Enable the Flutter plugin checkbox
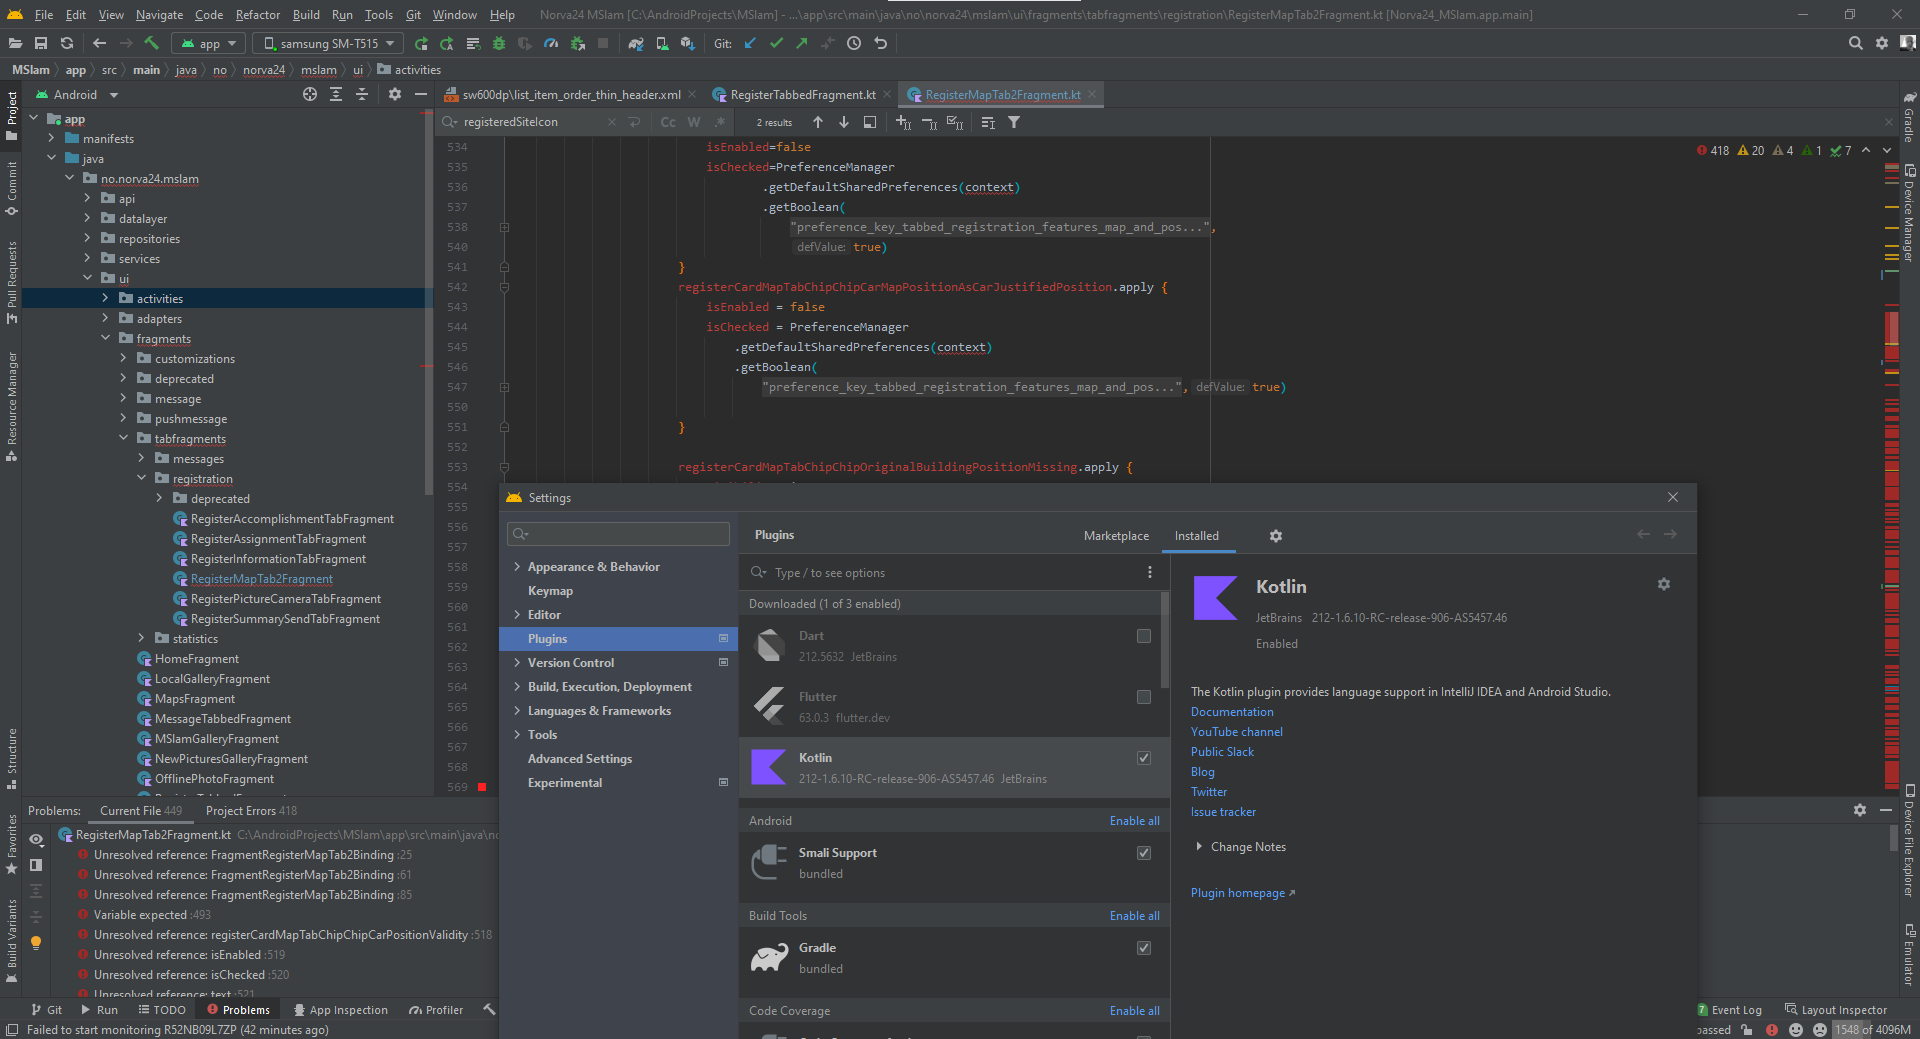Screen dimensions: 1920x1039 pos(1144,697)
